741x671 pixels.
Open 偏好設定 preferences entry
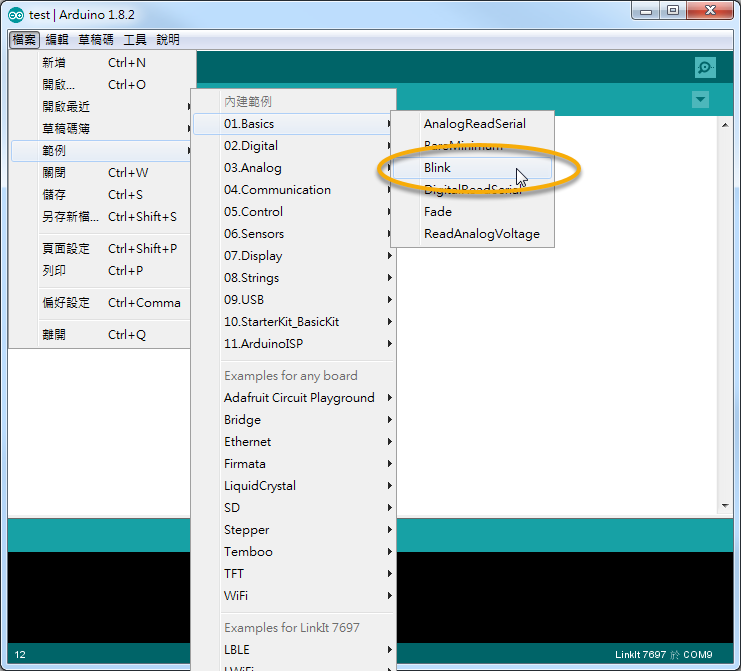[x=101, y=303]
